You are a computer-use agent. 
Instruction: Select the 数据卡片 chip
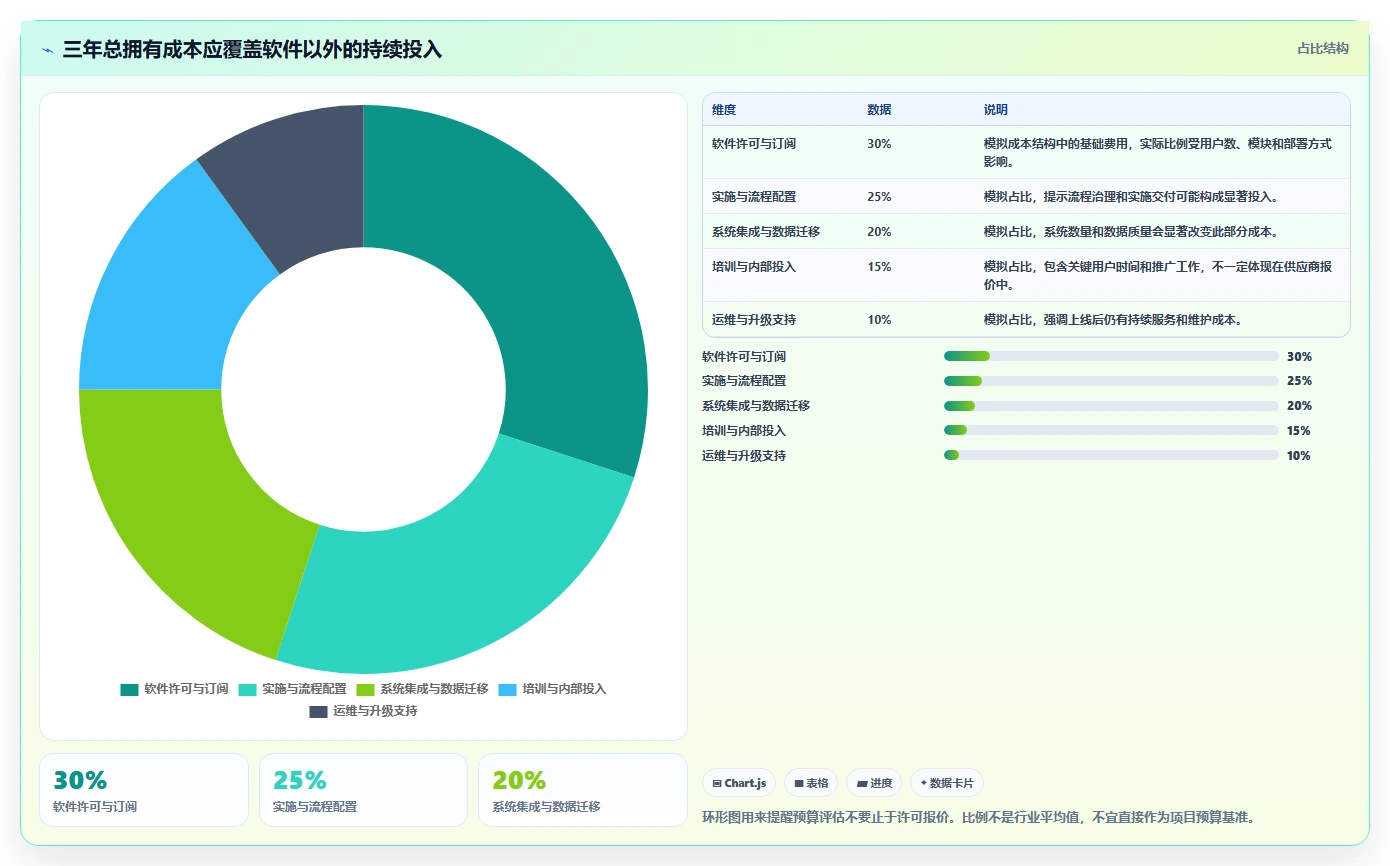coord(947,783)
